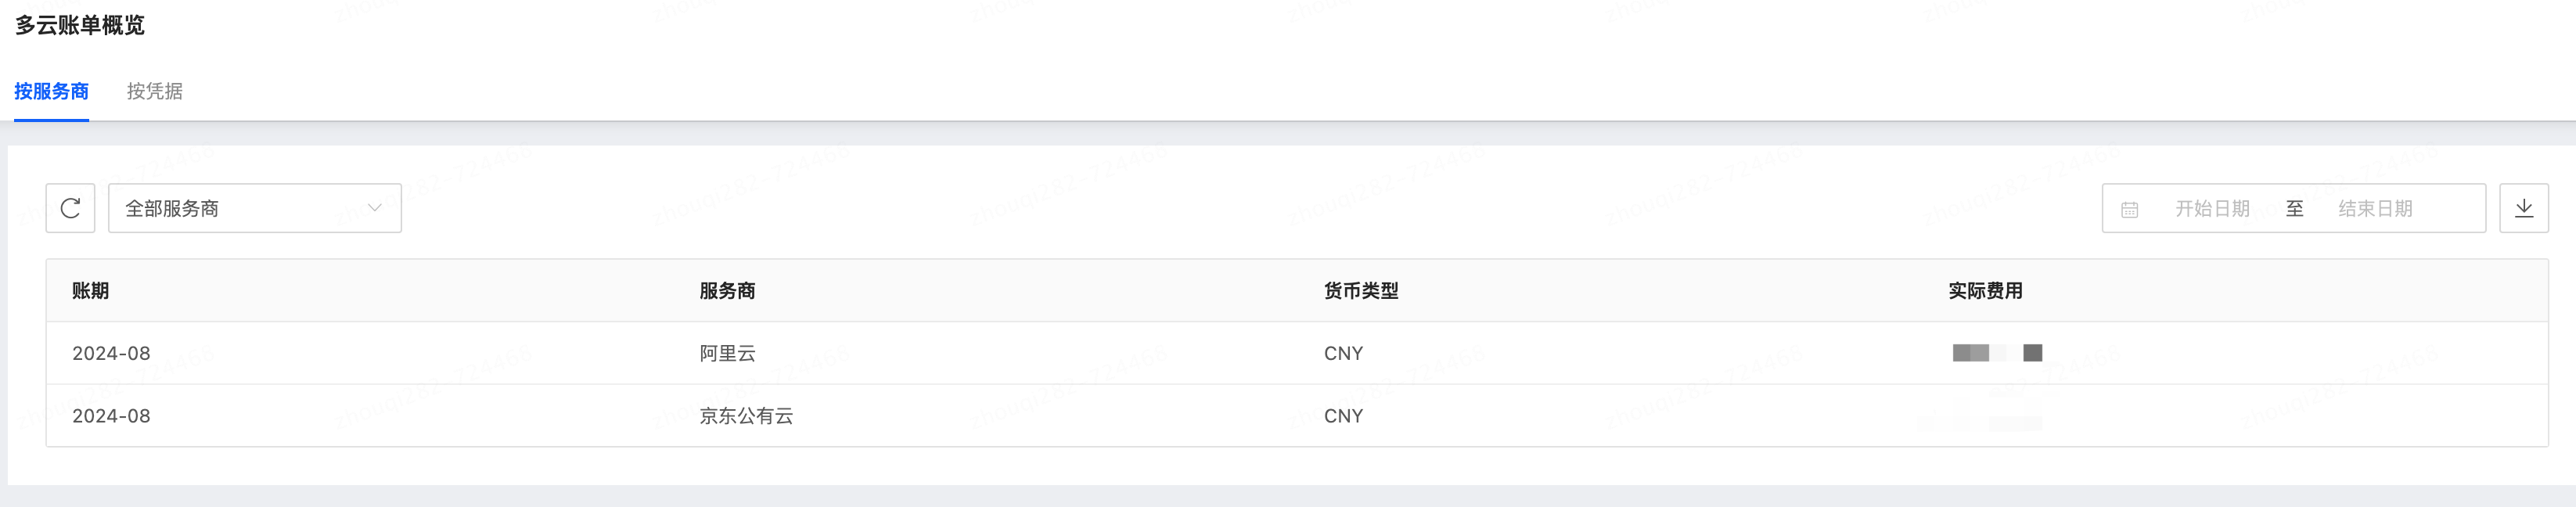Click the 2024-08 period in 阿里云 row

[x=111, y=353]
